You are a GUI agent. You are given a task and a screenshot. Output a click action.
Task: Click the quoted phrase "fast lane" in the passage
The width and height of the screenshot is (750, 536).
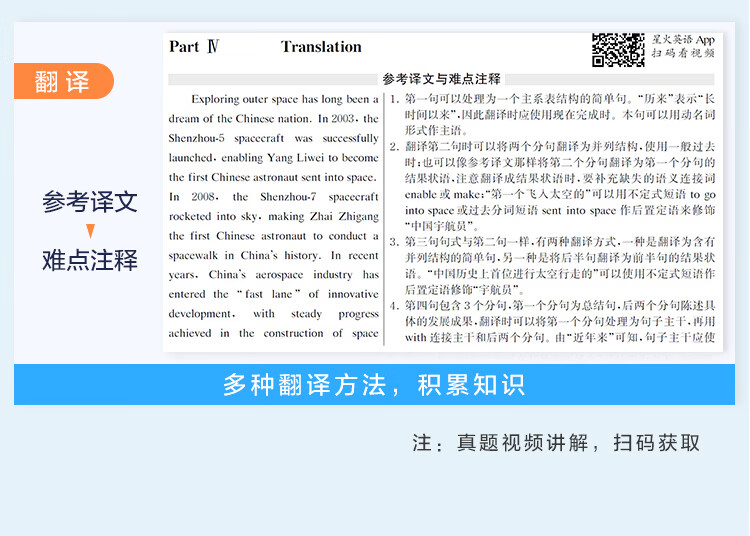coord(268,294)
